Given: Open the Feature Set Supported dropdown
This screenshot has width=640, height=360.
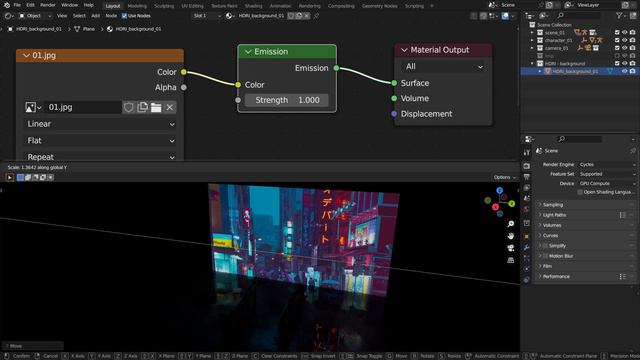Looking at the screenshot, I should point(607,174).
